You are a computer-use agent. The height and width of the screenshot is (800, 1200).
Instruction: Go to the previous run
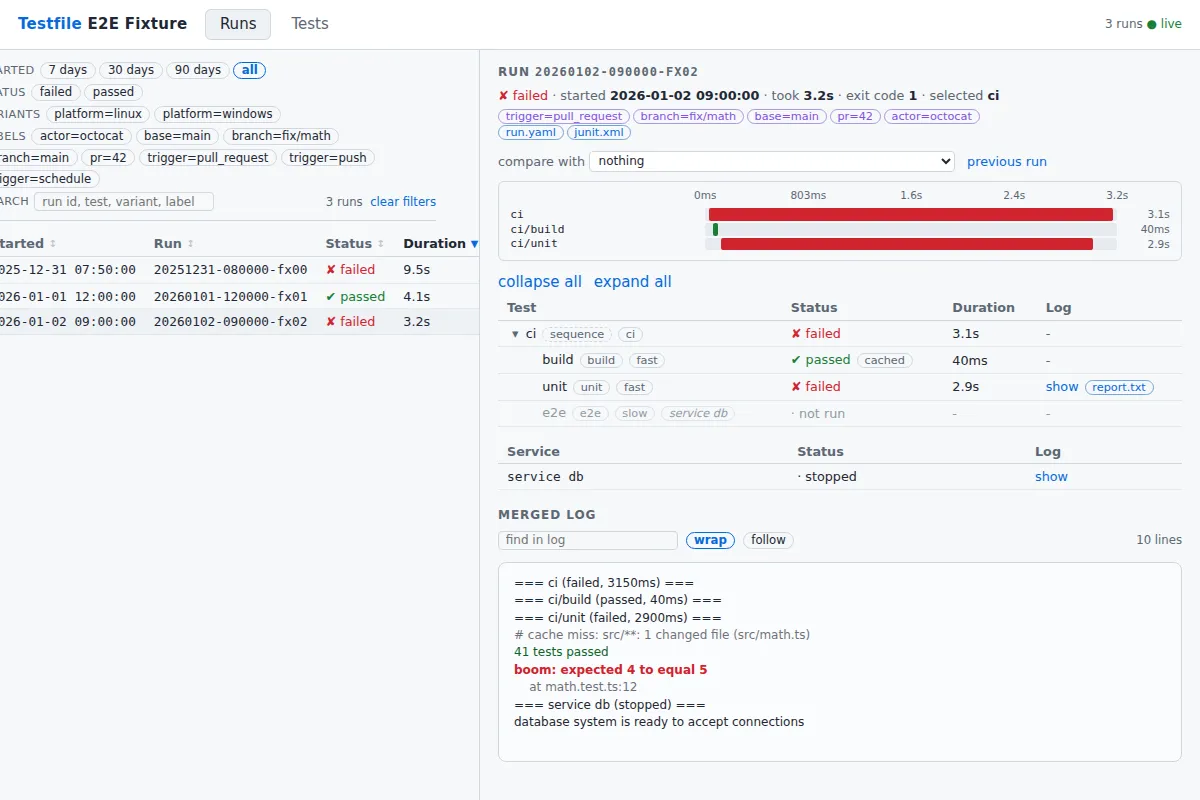[x=1007, y=162]
